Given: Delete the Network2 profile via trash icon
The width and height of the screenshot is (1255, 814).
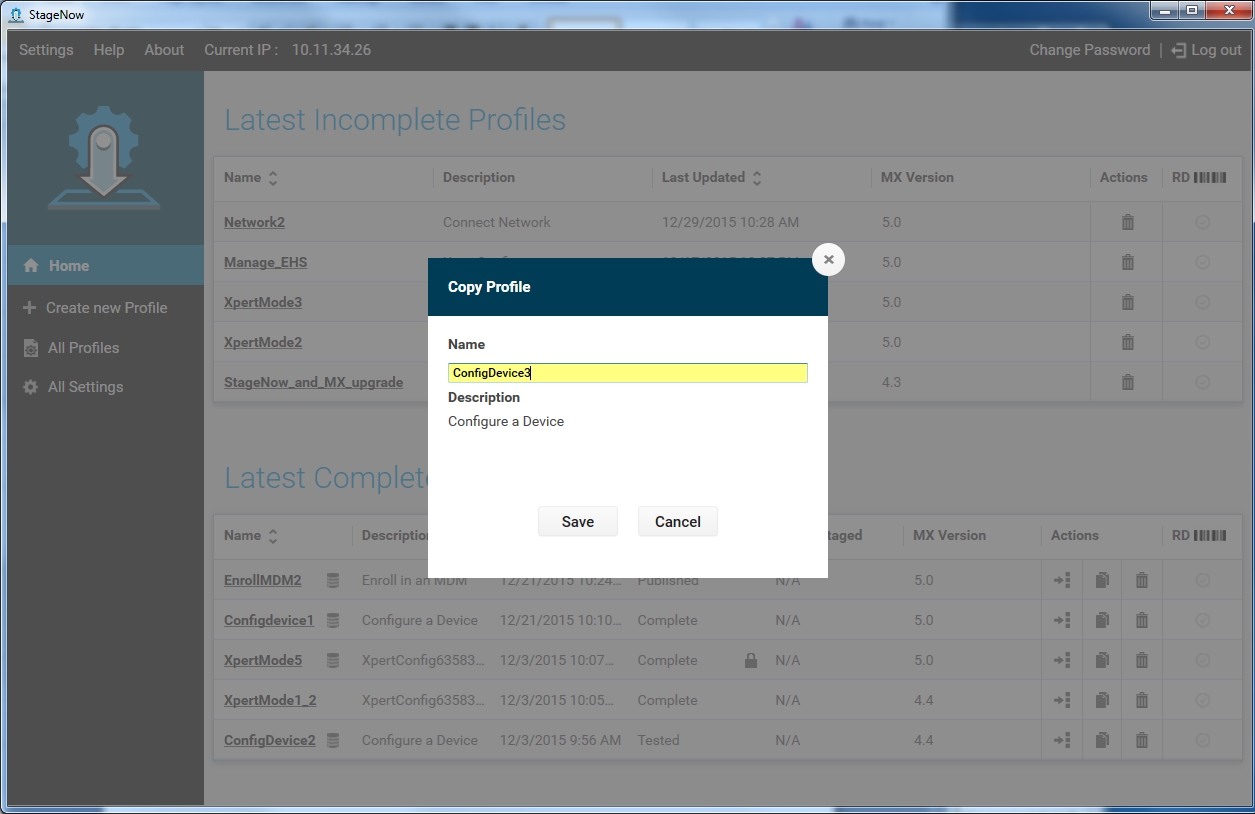Looking at the screenshot, I should pos(1127,222).
